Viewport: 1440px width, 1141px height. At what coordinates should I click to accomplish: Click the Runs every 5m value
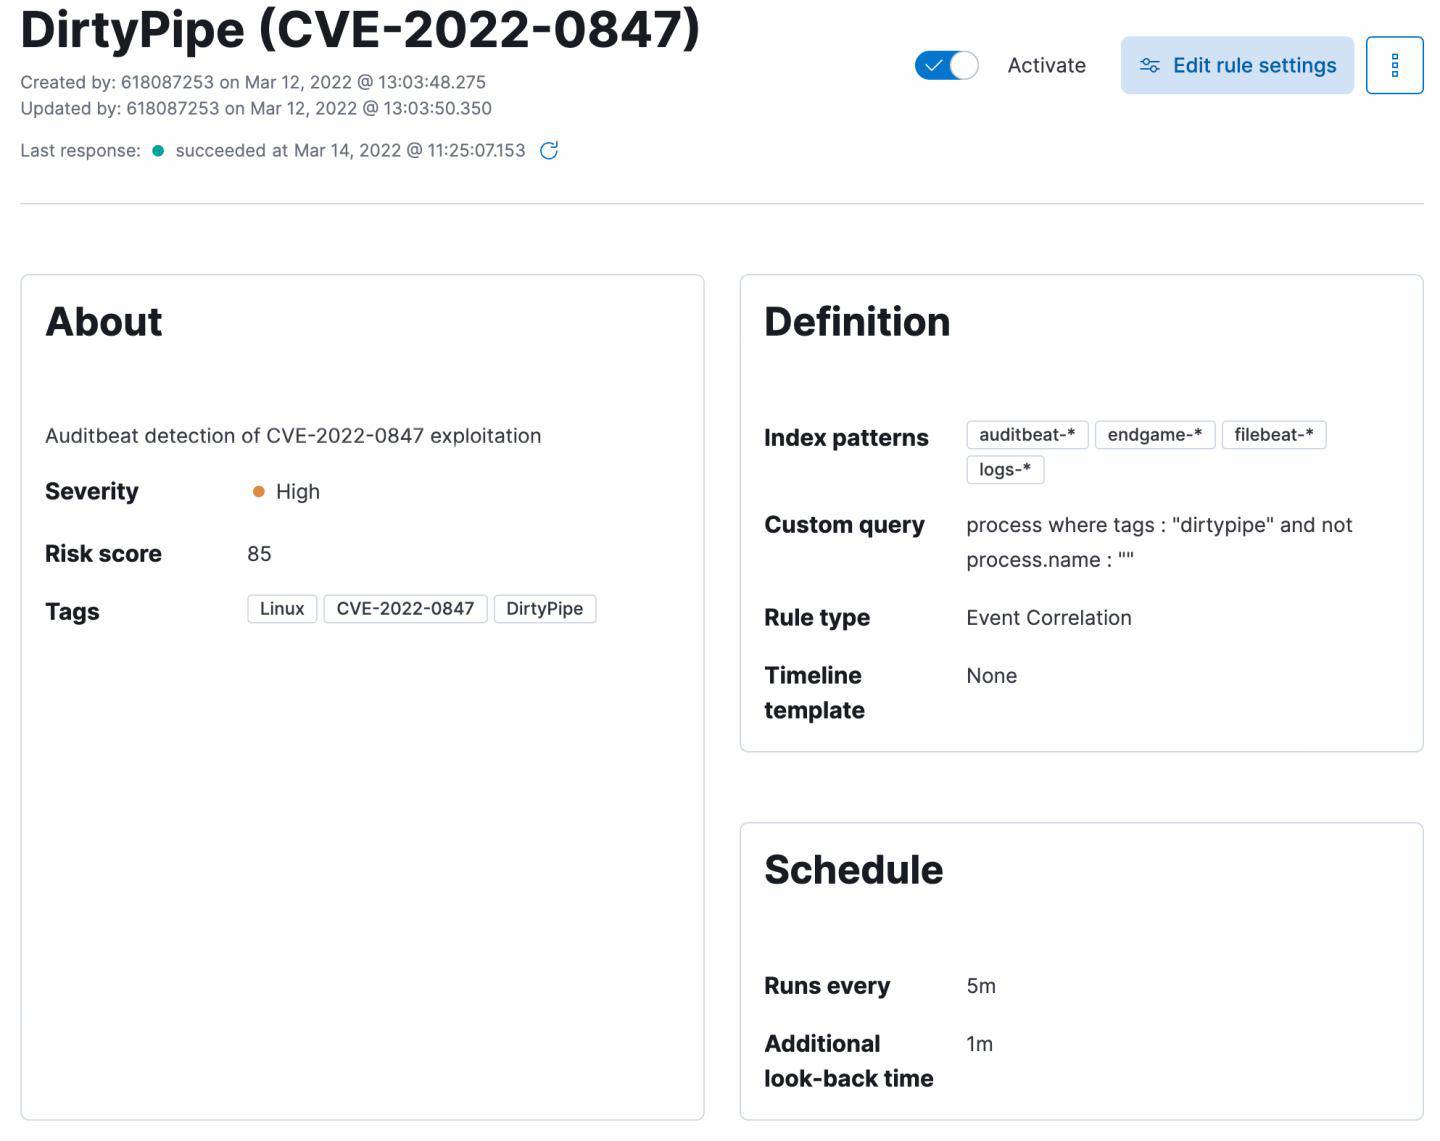coord(981,986)
